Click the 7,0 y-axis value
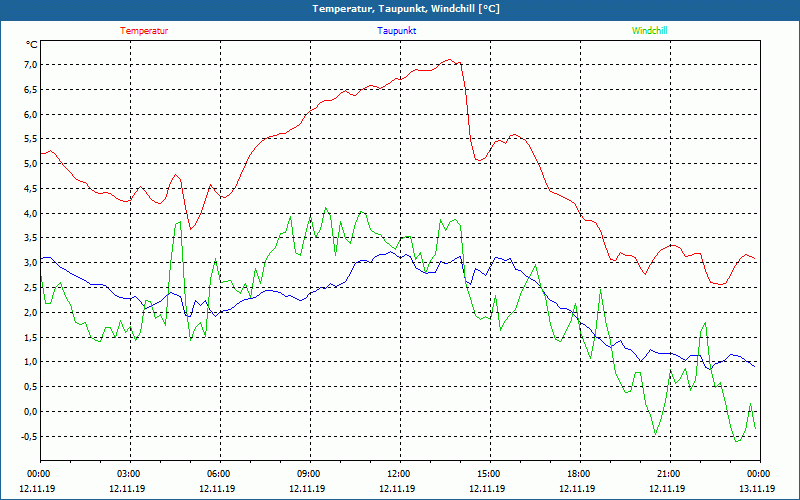The height and width of the screenshot is (500, 800). pyautogui.click(x=30, y=65)
